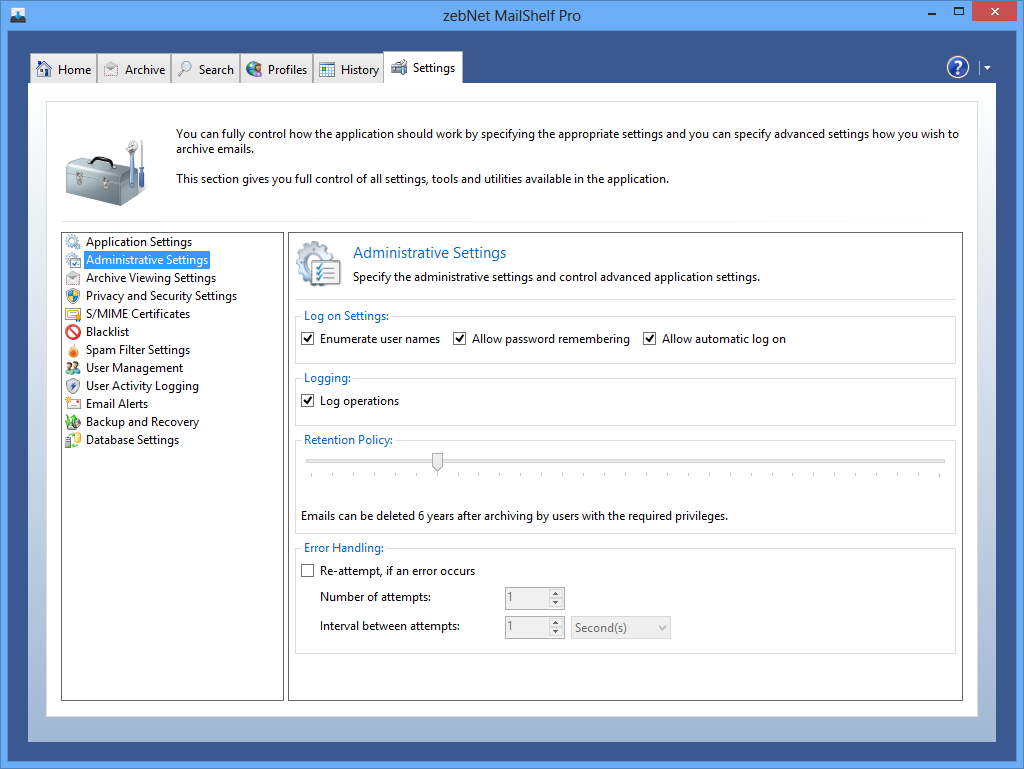
Task: Open the Blacklist settings
Action: tap(108, 332)
